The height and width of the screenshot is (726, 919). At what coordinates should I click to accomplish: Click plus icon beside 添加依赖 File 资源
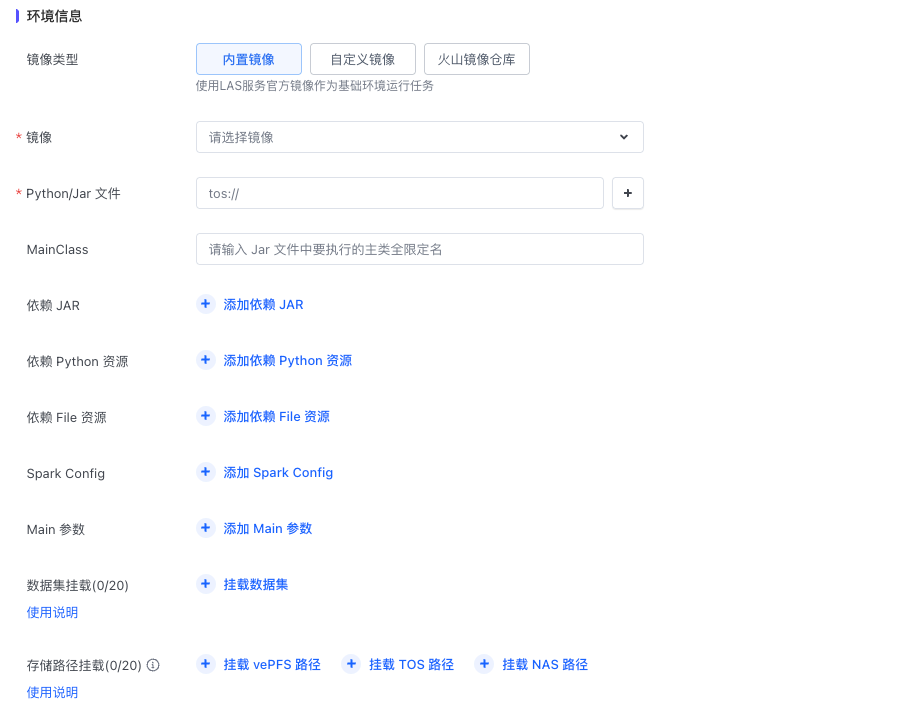[x=206, y=416]
